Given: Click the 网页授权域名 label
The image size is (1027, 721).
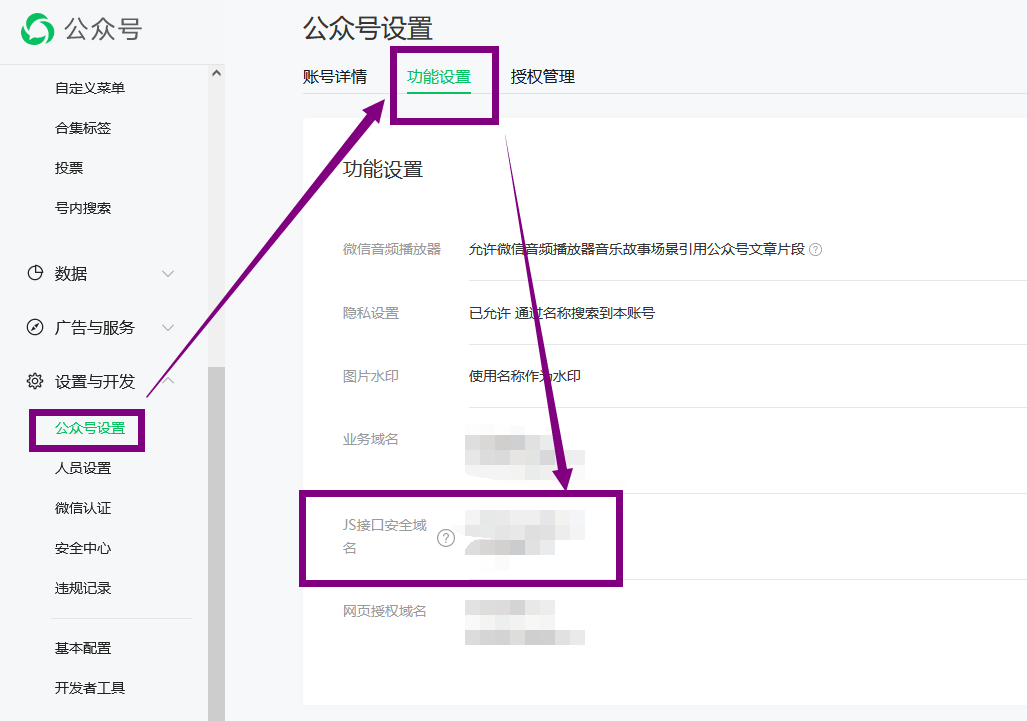Looking at the screenshot, I should click(x=384, y=611).
